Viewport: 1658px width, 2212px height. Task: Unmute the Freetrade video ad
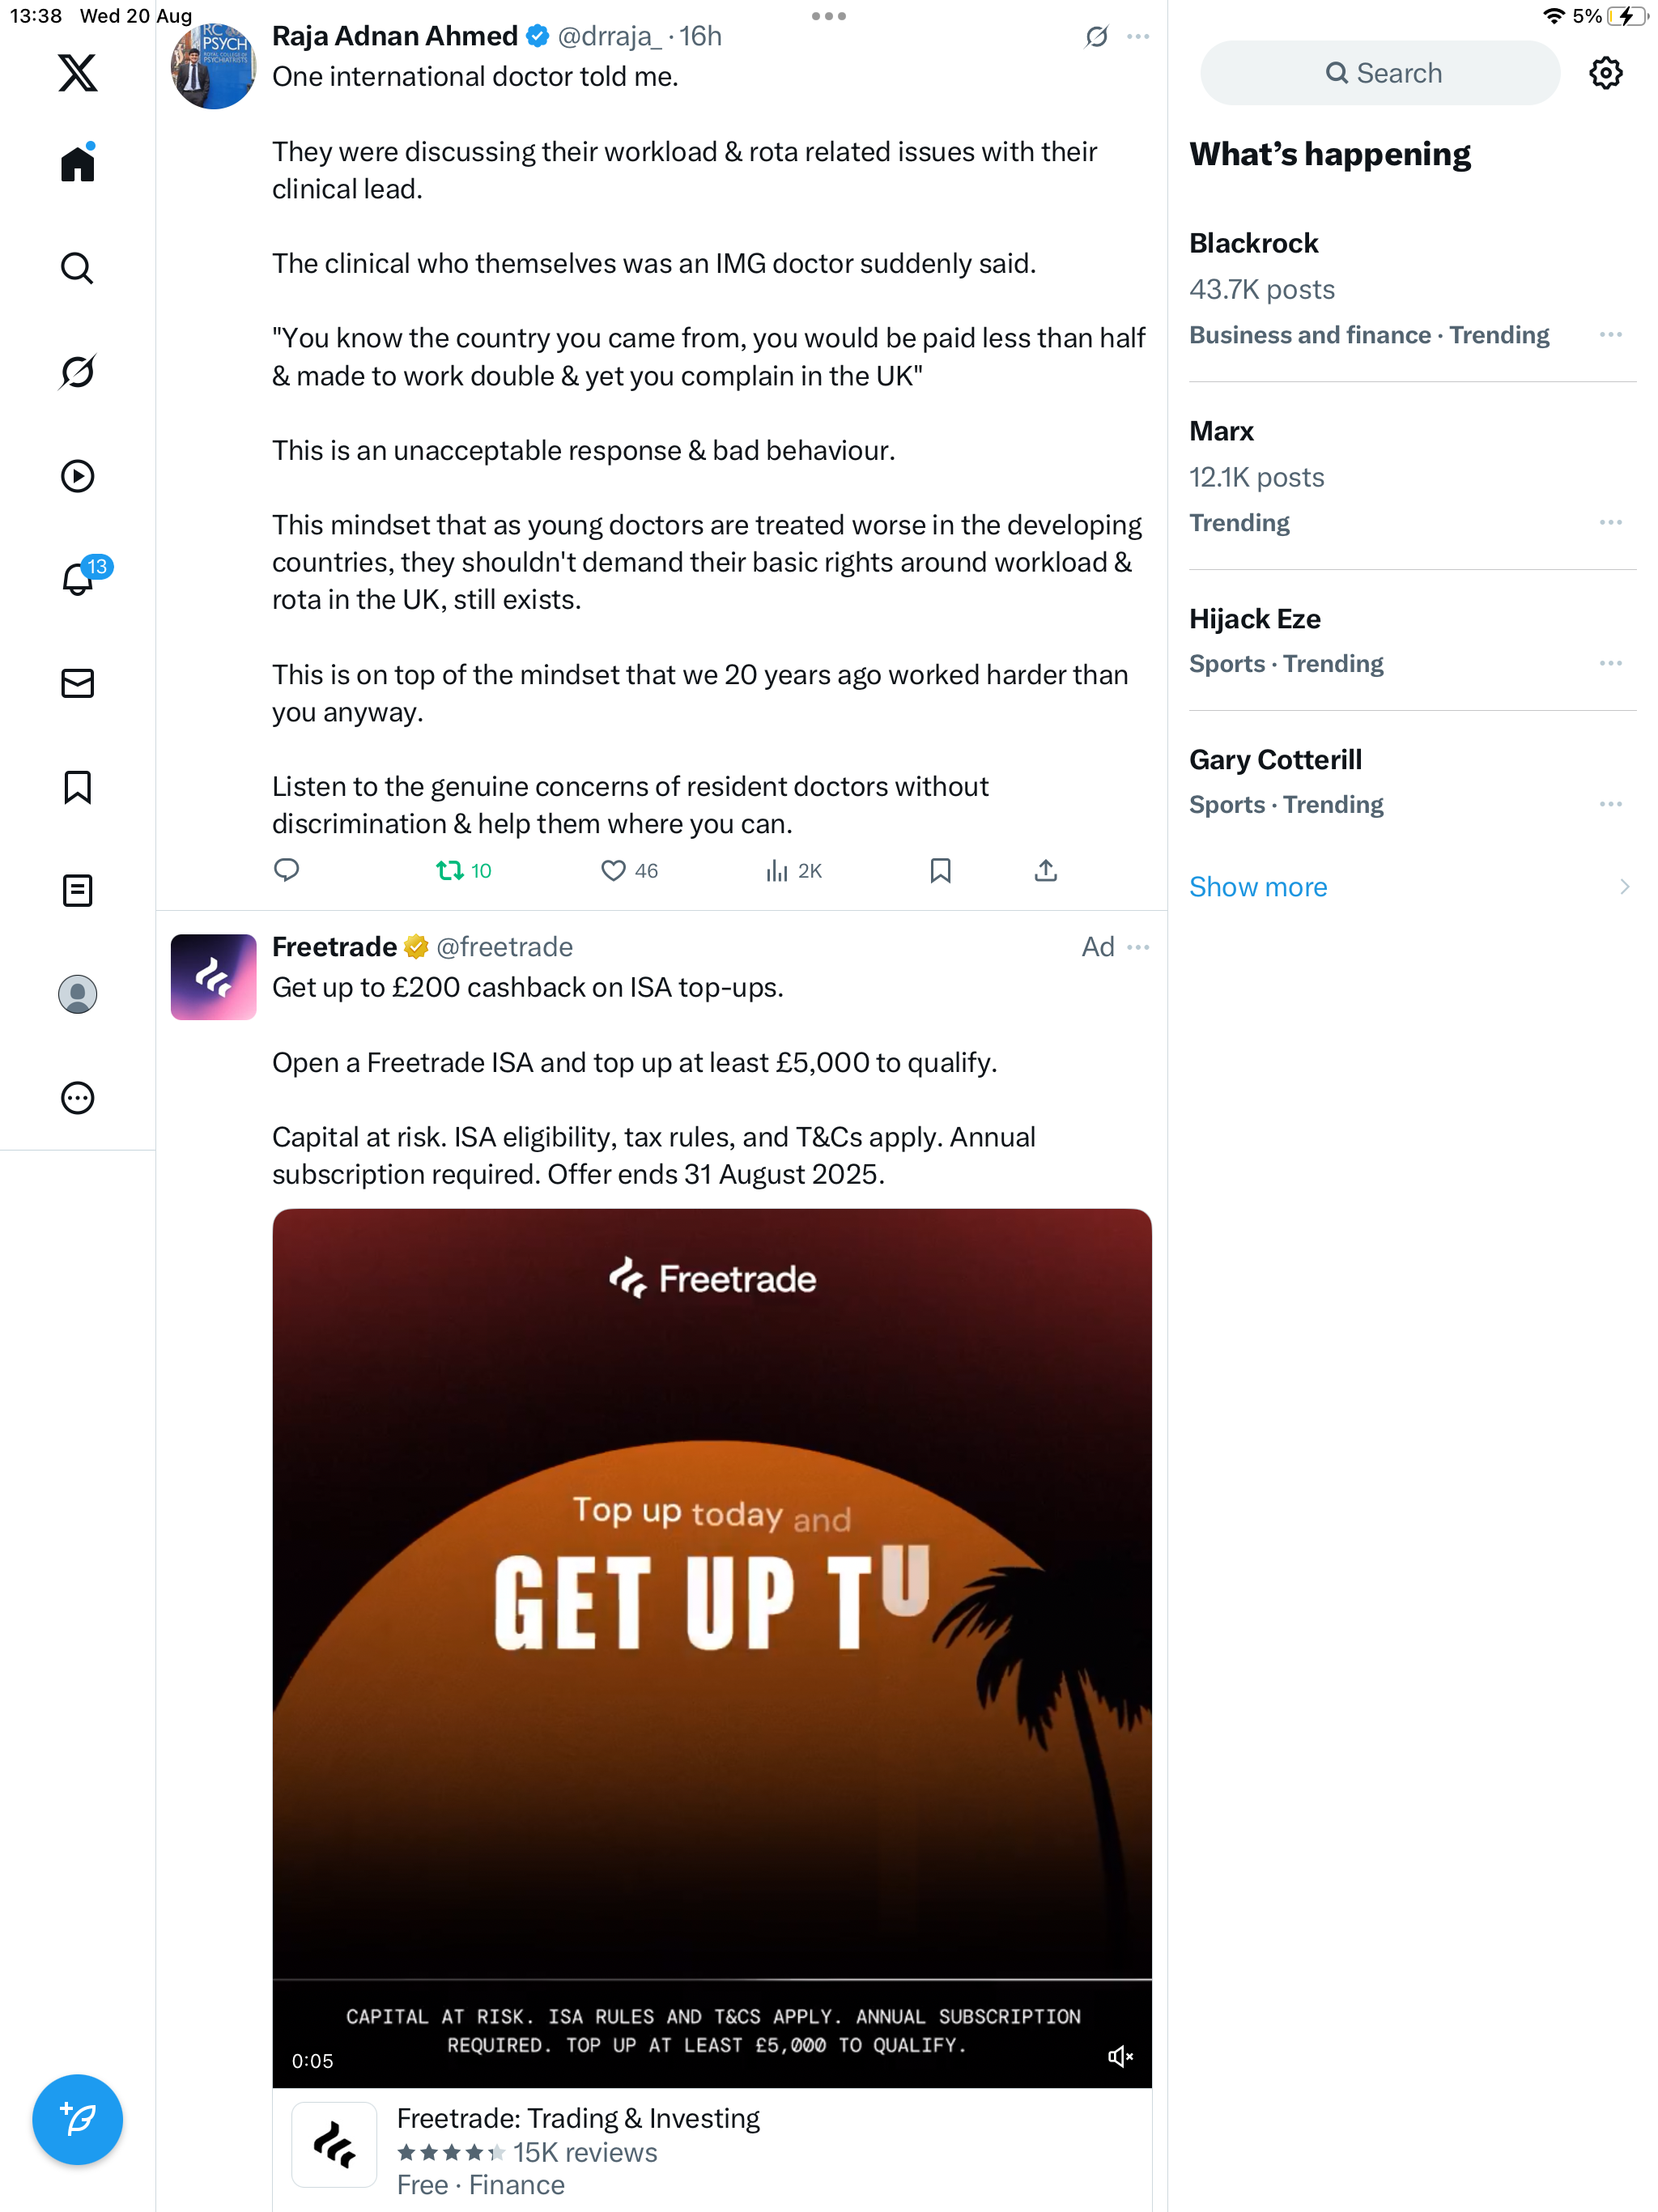[1120, 2057]
